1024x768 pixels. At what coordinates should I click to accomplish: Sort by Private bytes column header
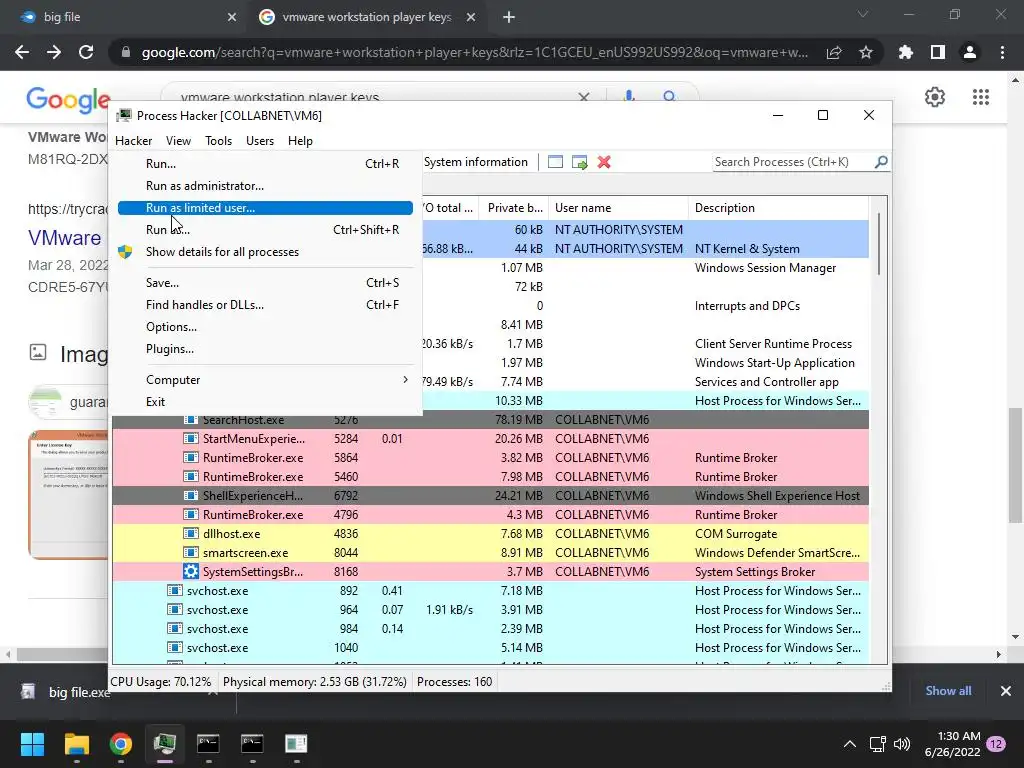(514, 208)
